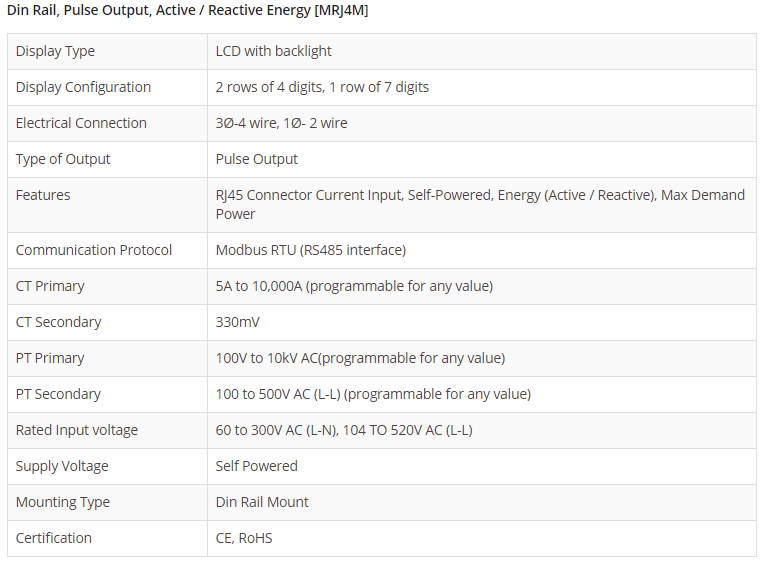Screen dimensions: 764x562
Task: Click the Features row label
Action: 43,195
